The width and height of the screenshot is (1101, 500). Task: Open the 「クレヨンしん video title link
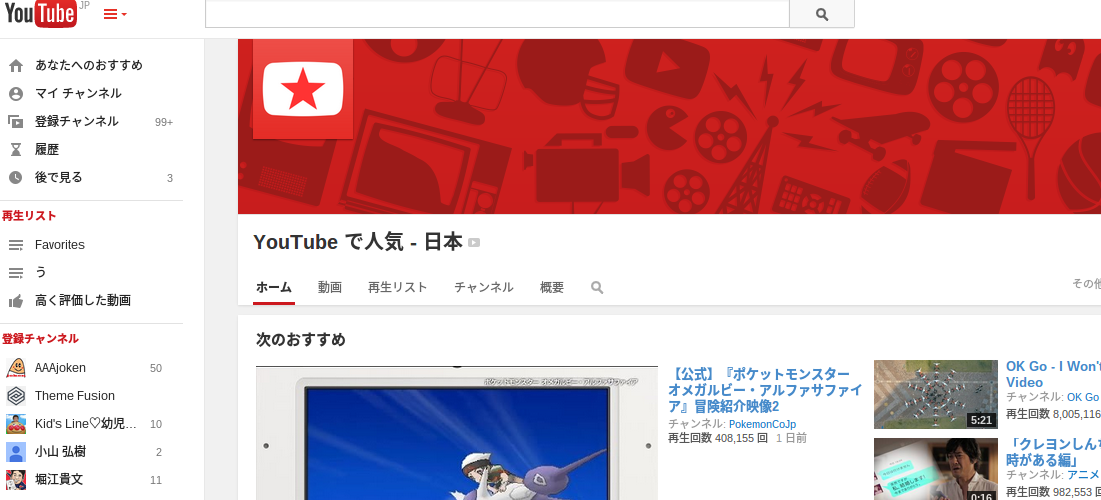1053,452
